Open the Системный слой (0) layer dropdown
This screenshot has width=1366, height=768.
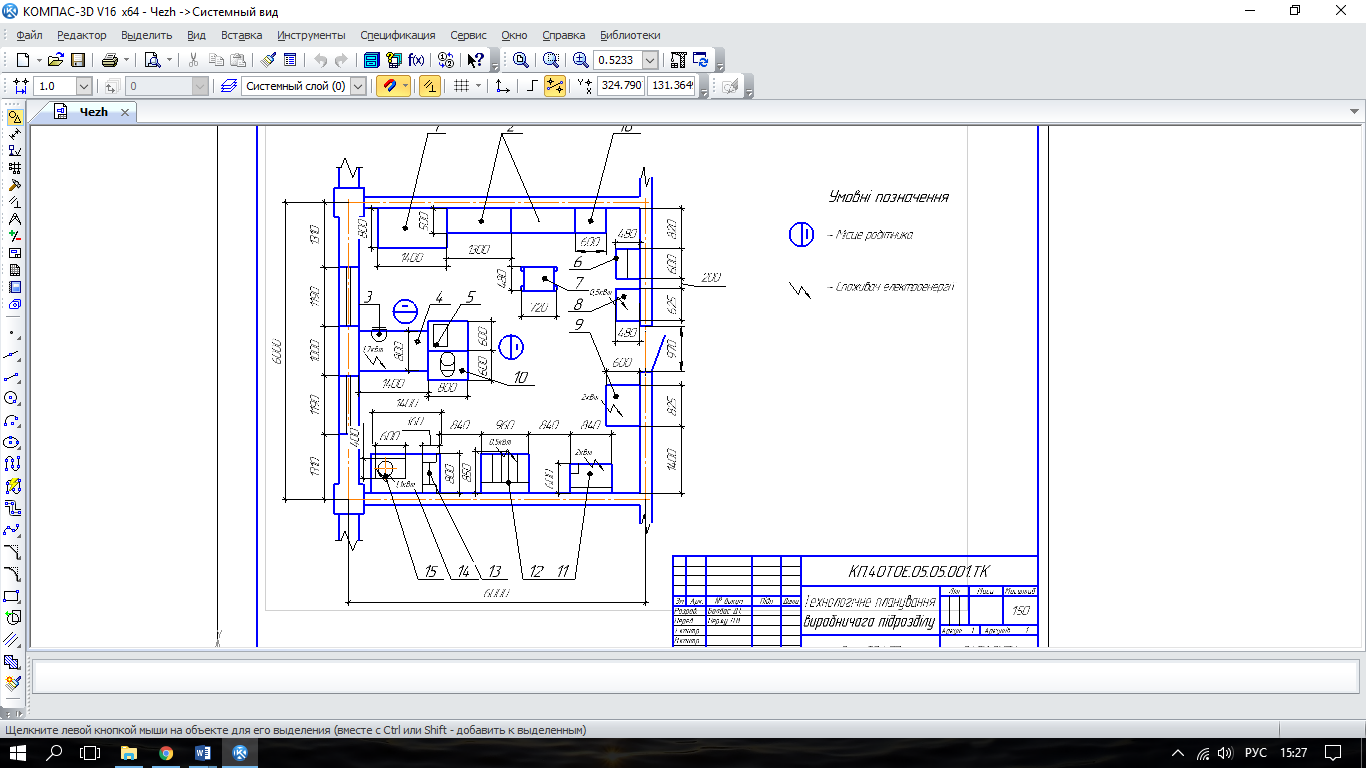[358, 86]
